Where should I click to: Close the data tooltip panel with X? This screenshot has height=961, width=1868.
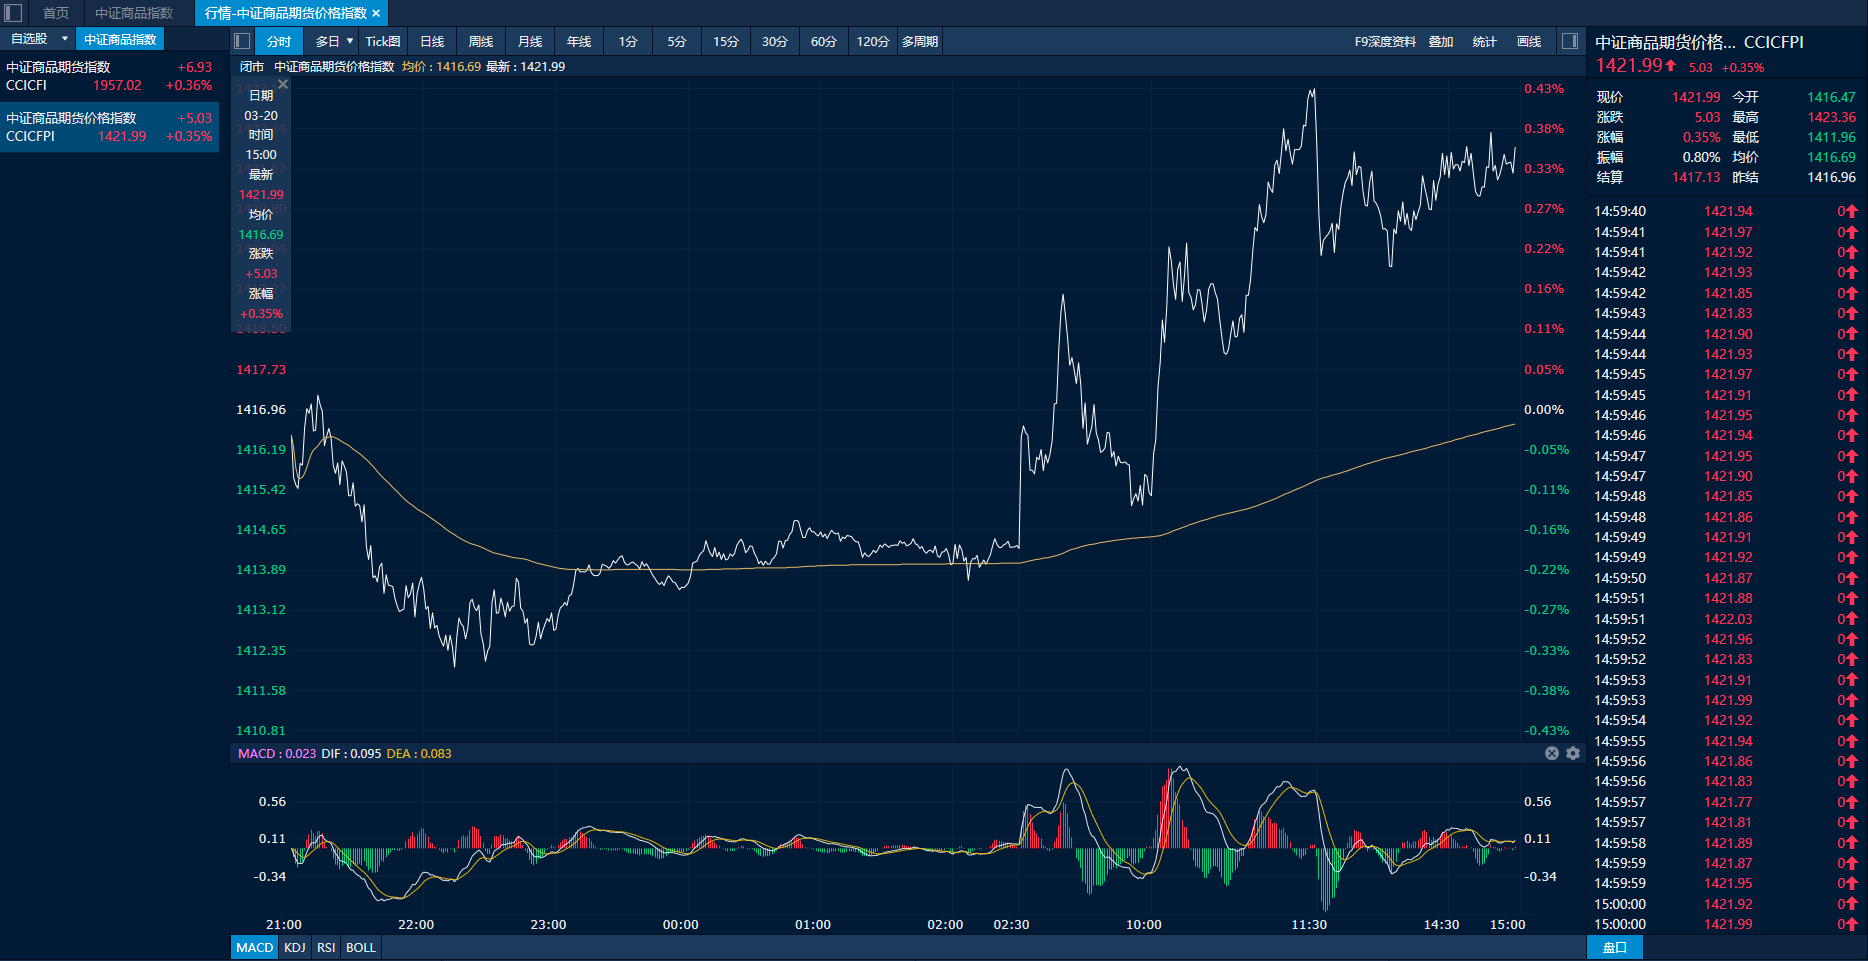(283, 85)
